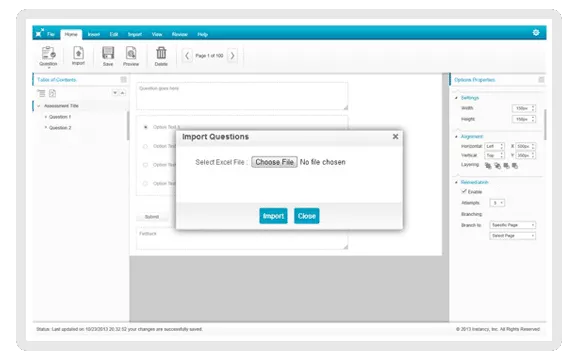Open the settings gear in the title bar
This screenshot has width=582, height=361.
pos(536,33)
